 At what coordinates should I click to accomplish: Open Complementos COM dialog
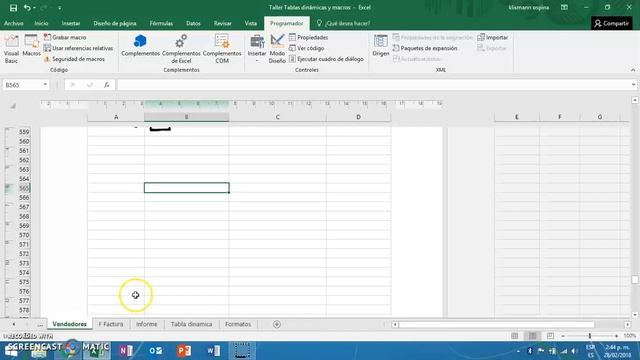(222, 49)
